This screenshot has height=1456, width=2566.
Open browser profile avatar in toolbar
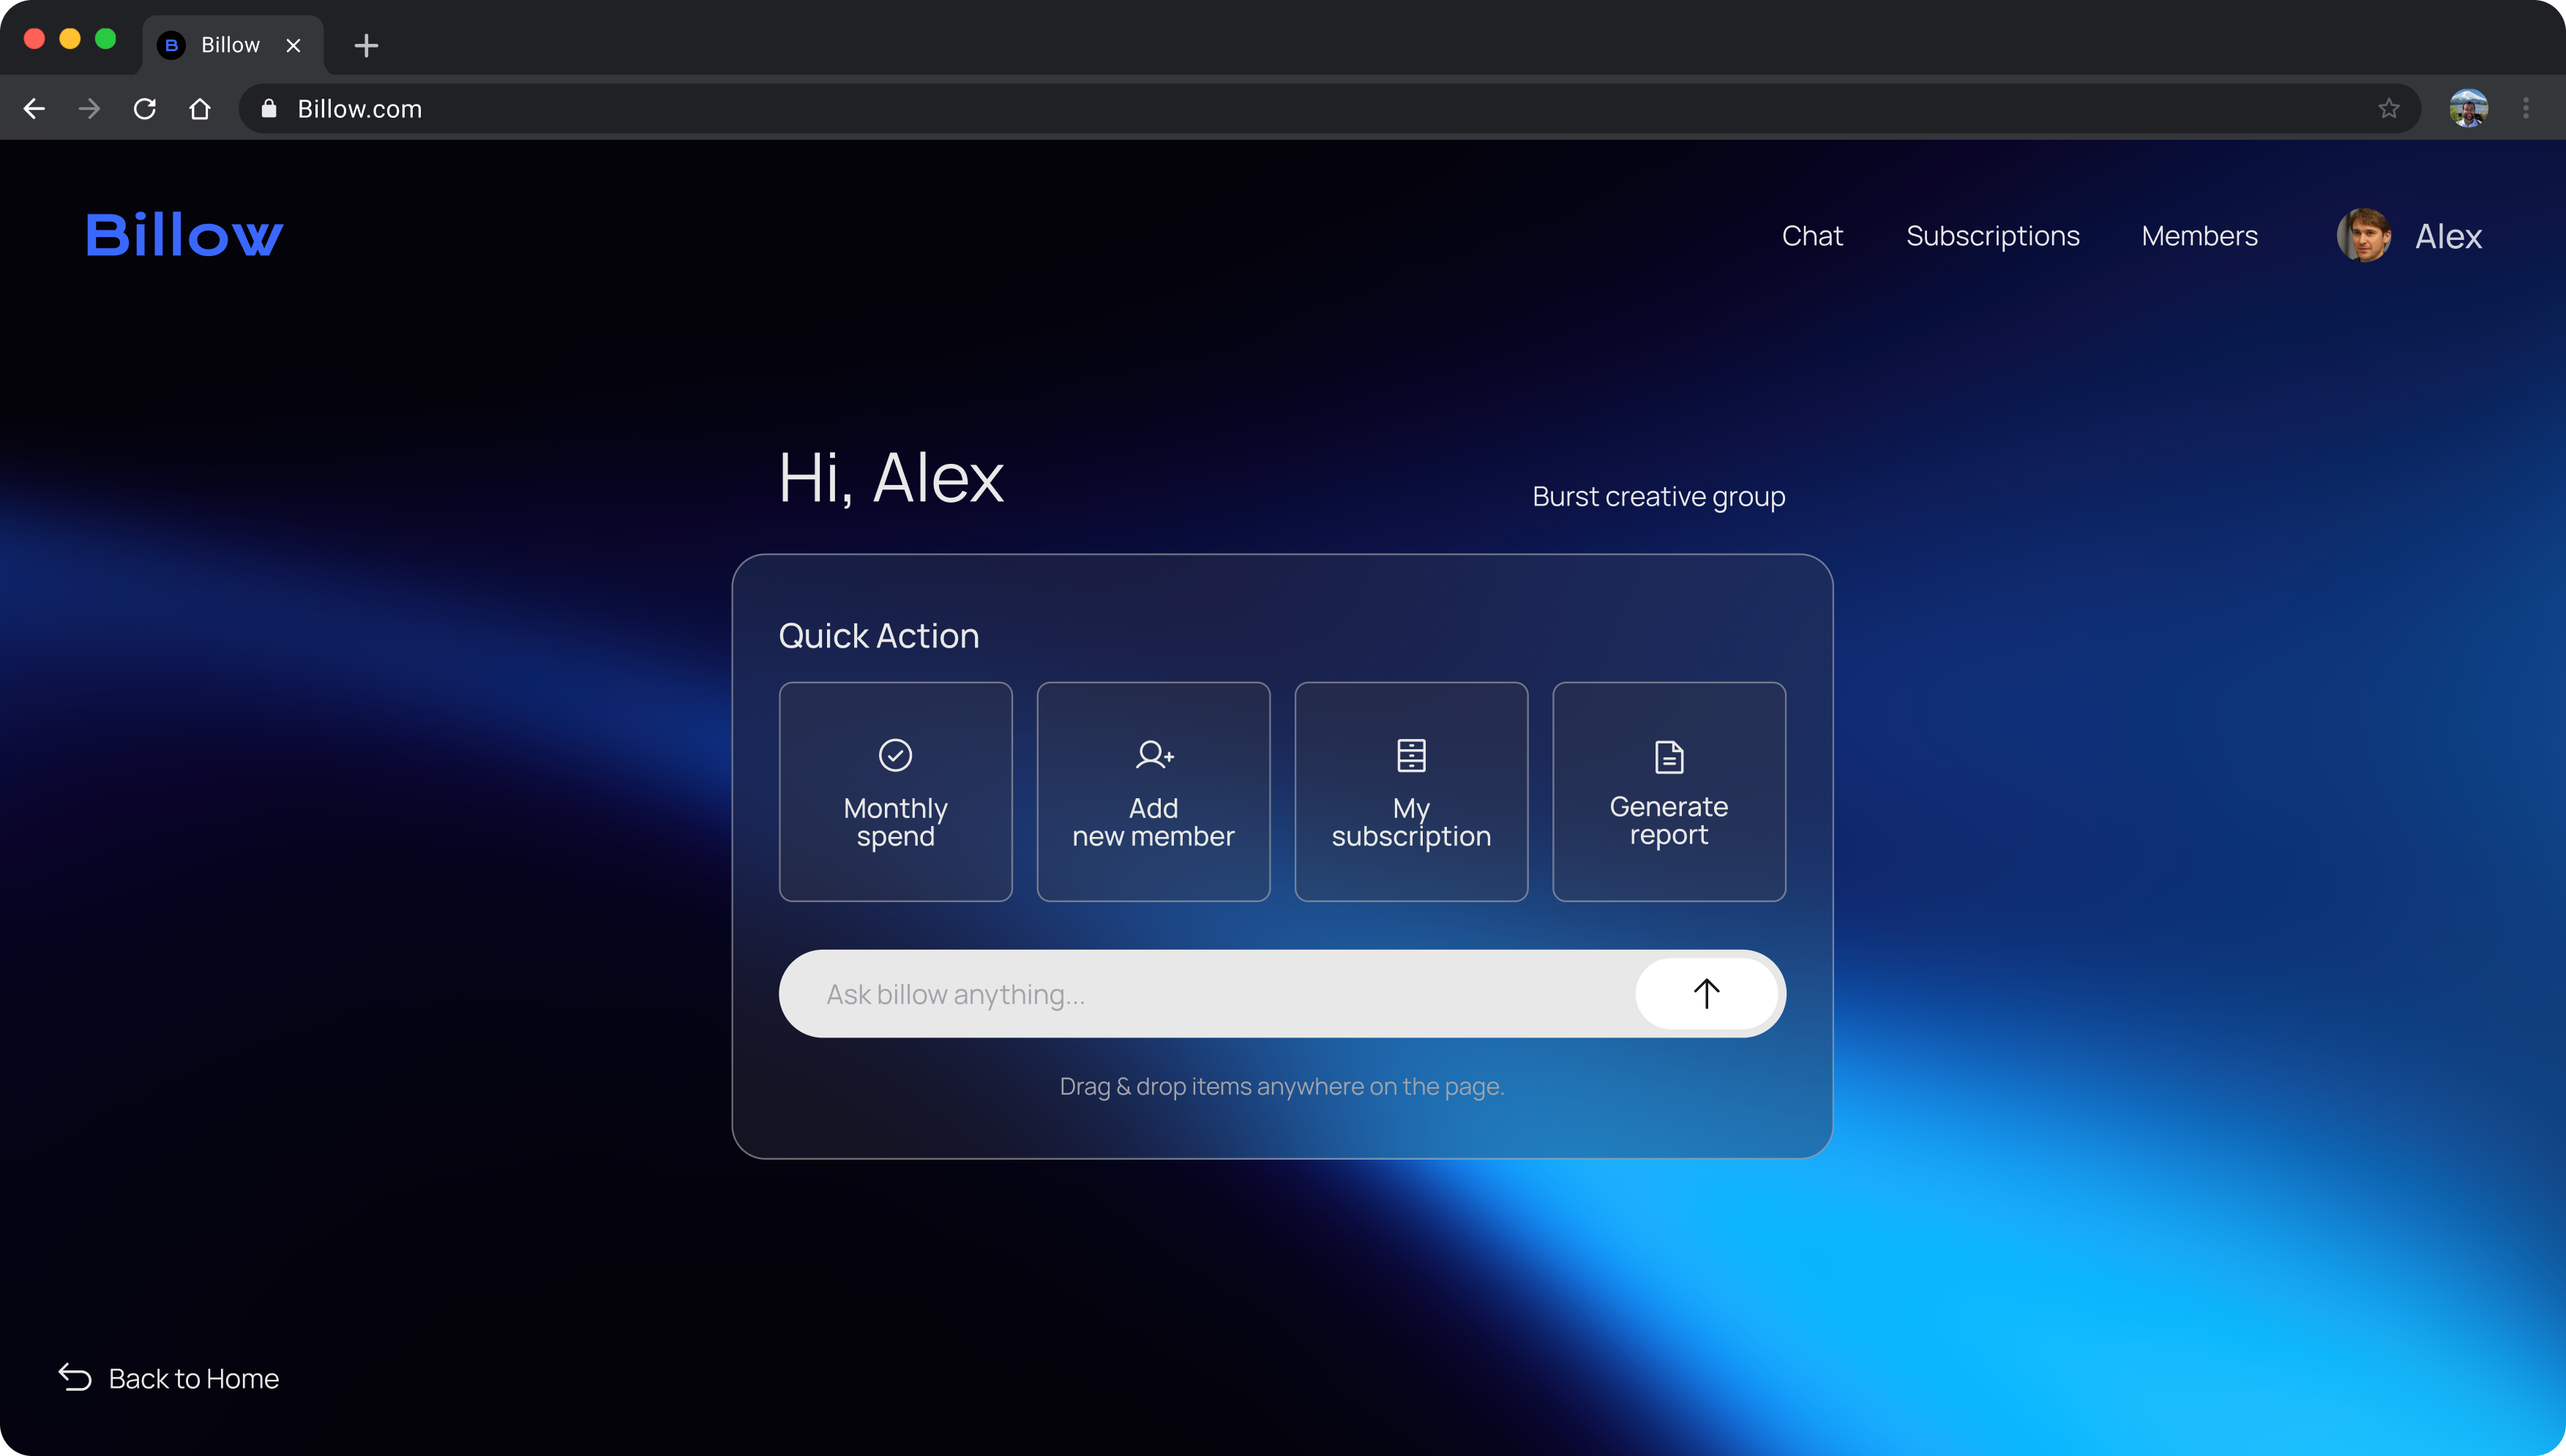[x=2468, y=108]
